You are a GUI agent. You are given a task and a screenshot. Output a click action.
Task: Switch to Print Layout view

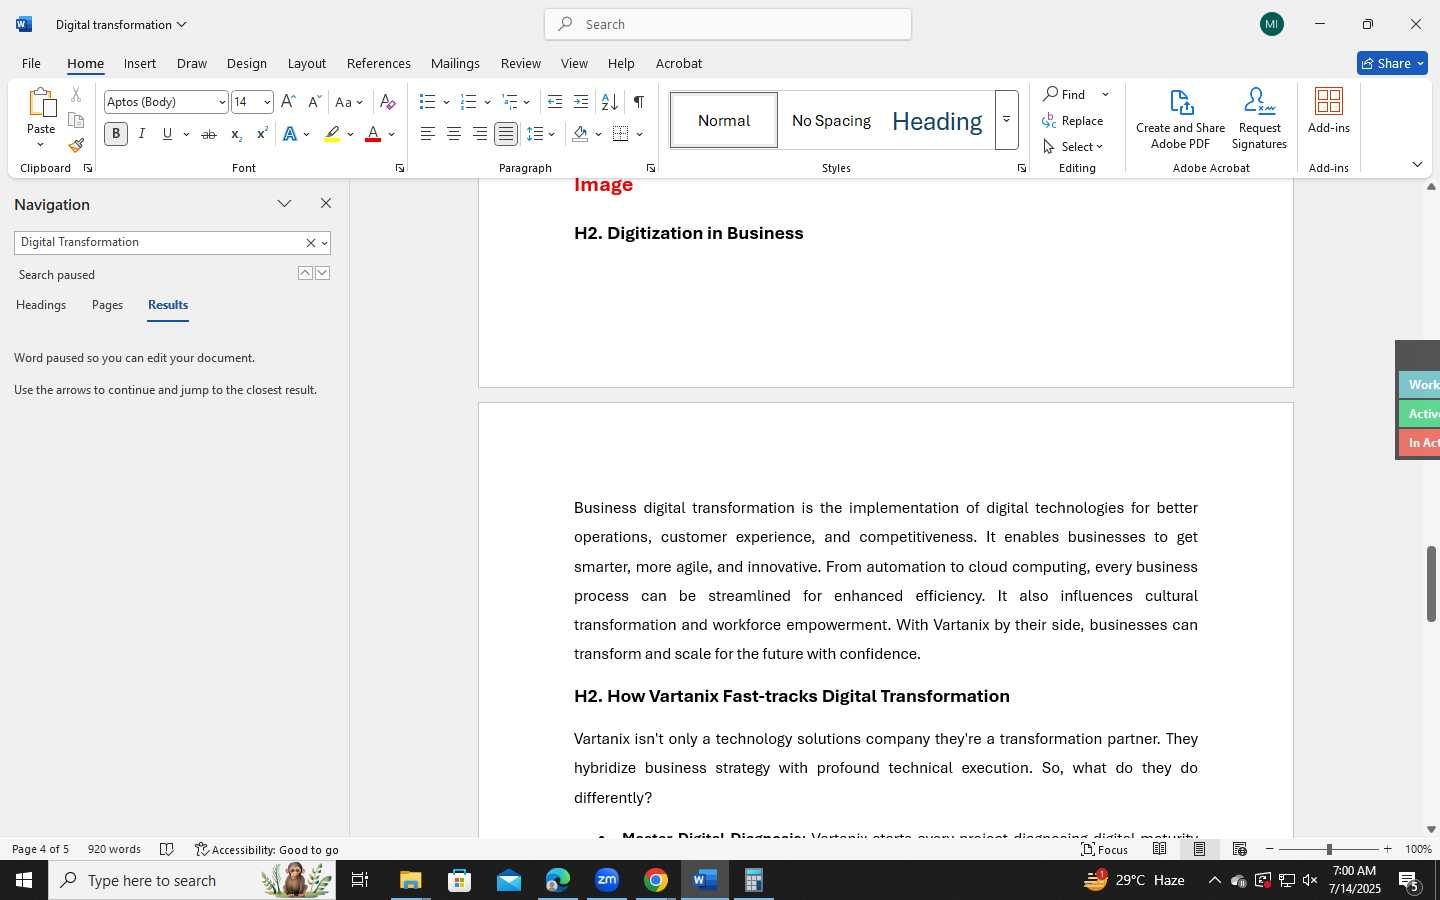(1199, 849)
